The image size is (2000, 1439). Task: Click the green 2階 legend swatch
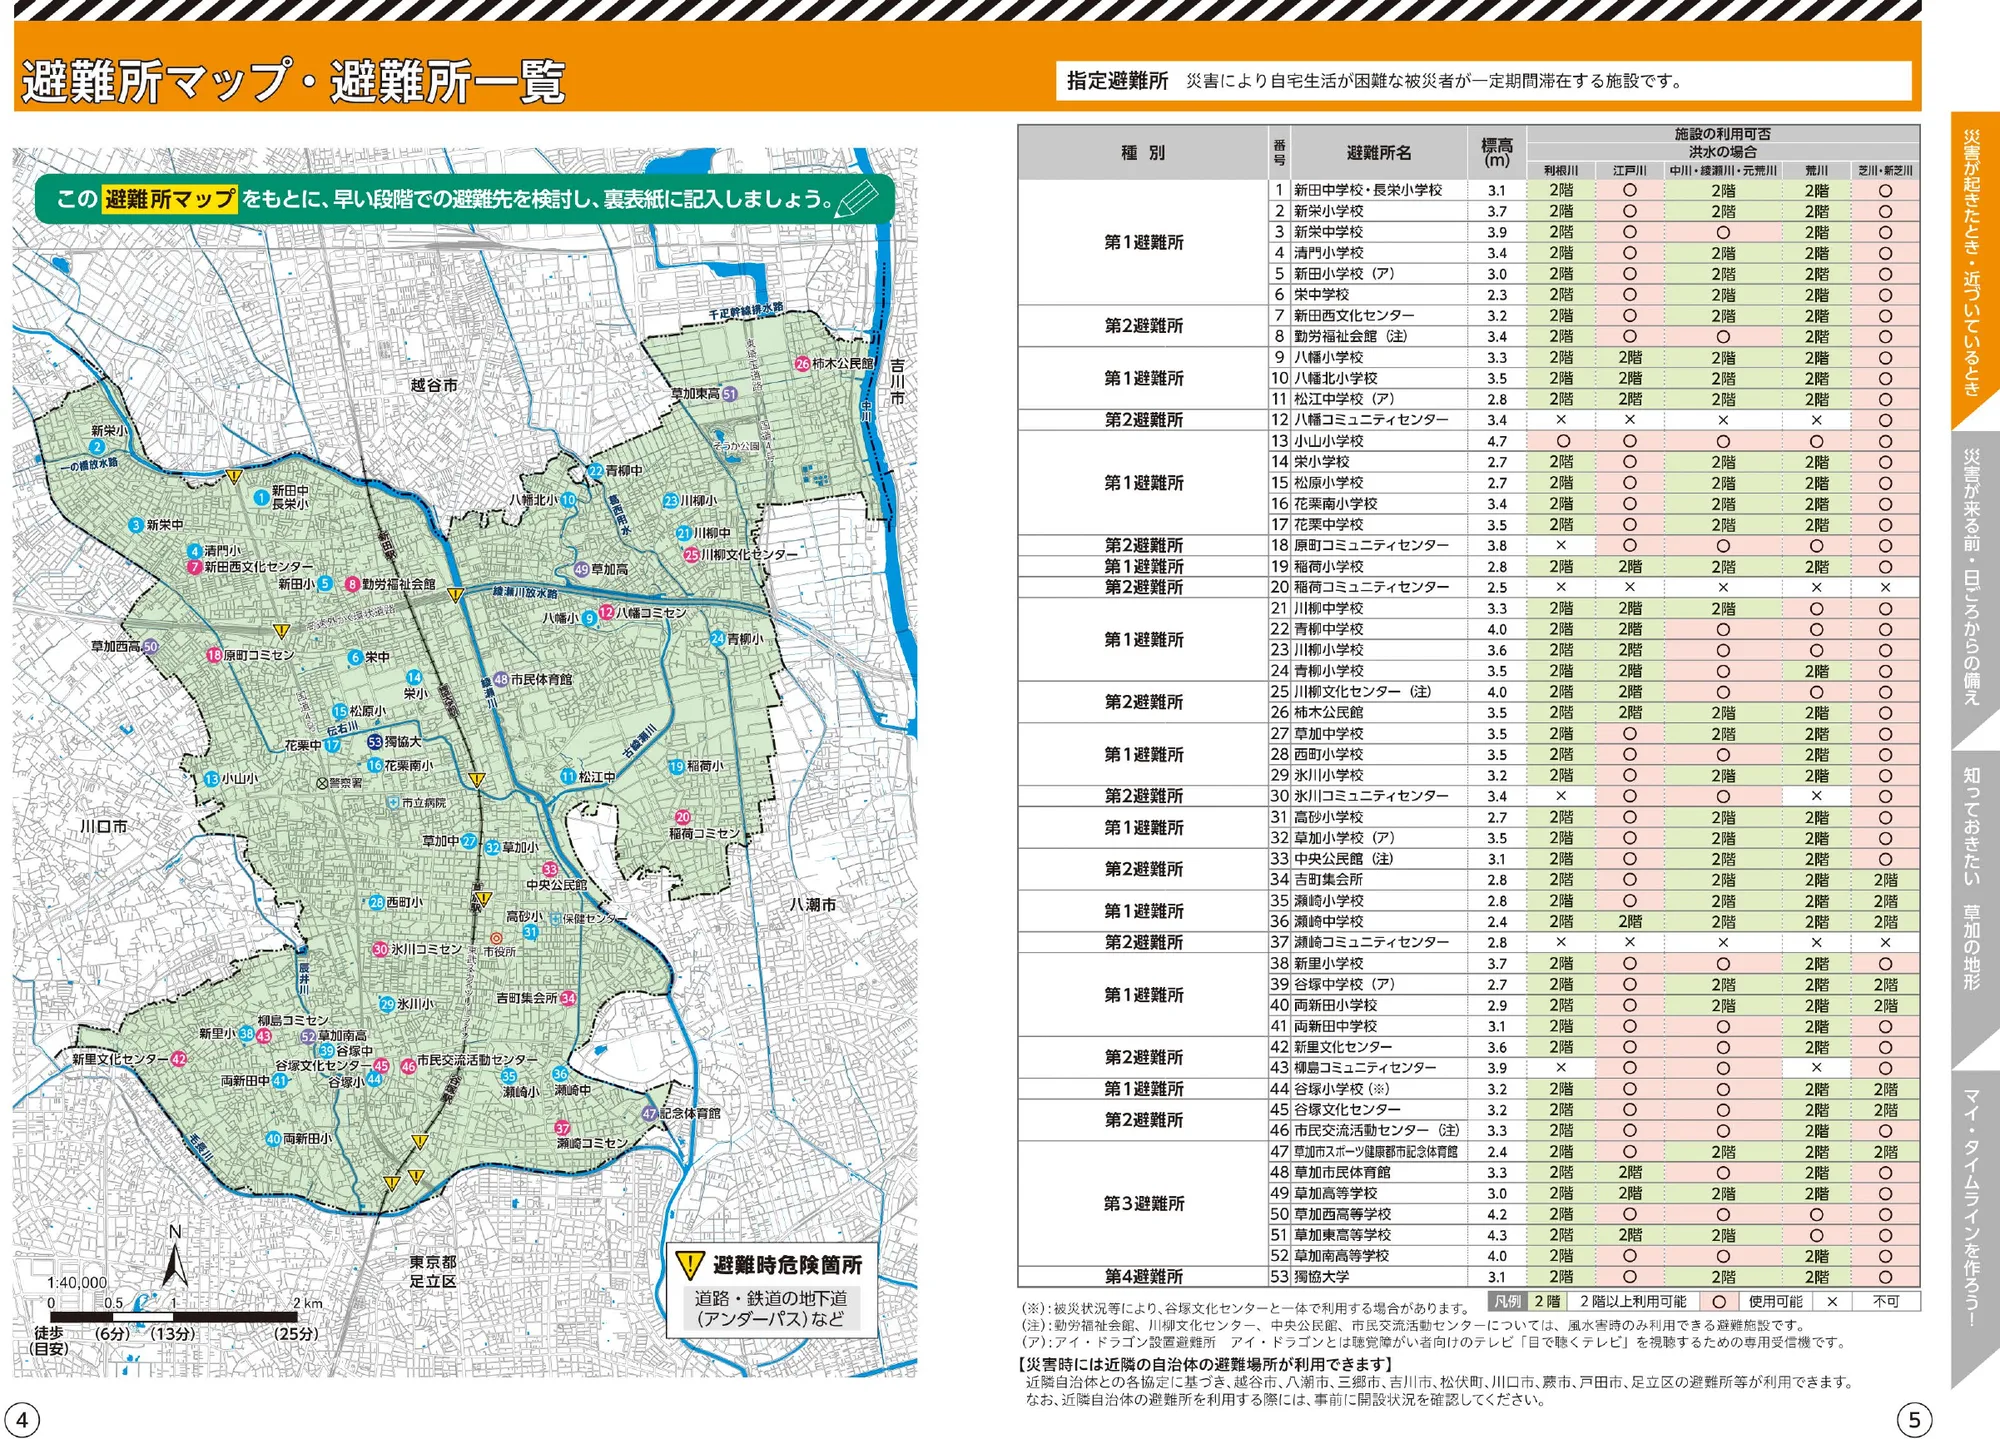coord(1547,1301)
